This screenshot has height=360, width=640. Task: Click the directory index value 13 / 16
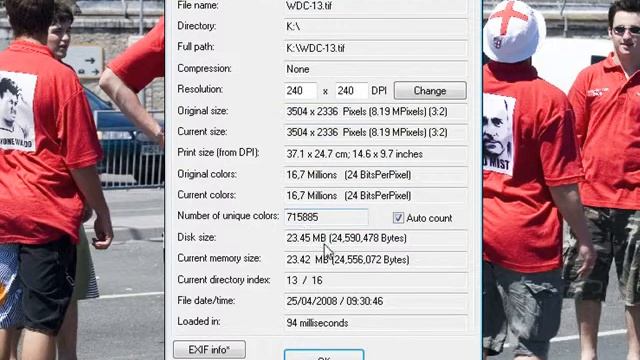[x=376, y=281]
